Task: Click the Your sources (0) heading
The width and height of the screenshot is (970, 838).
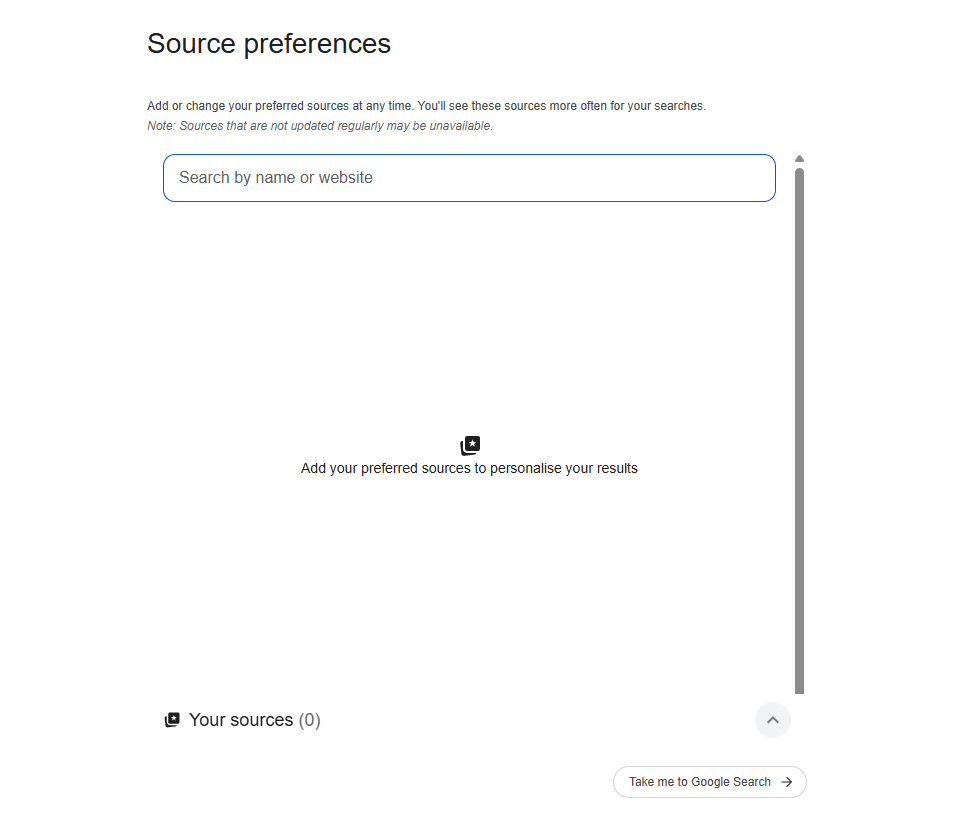Action: click(x=254, y=720)
